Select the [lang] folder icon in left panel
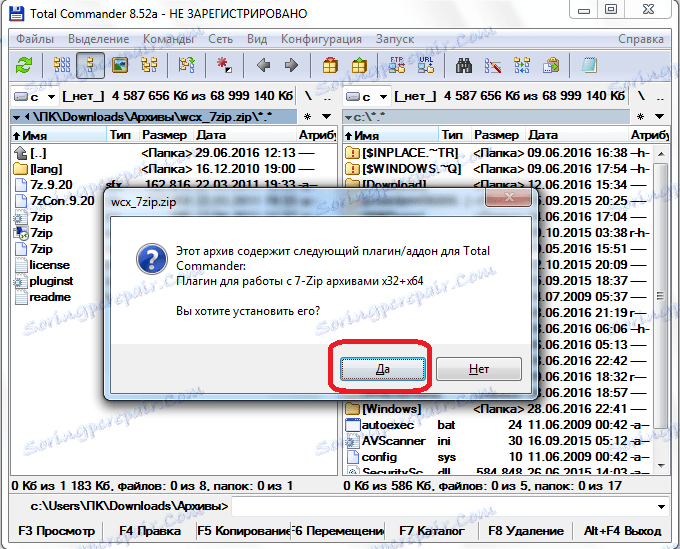Viewport: 680px width, 549px height. click(20, 169)
